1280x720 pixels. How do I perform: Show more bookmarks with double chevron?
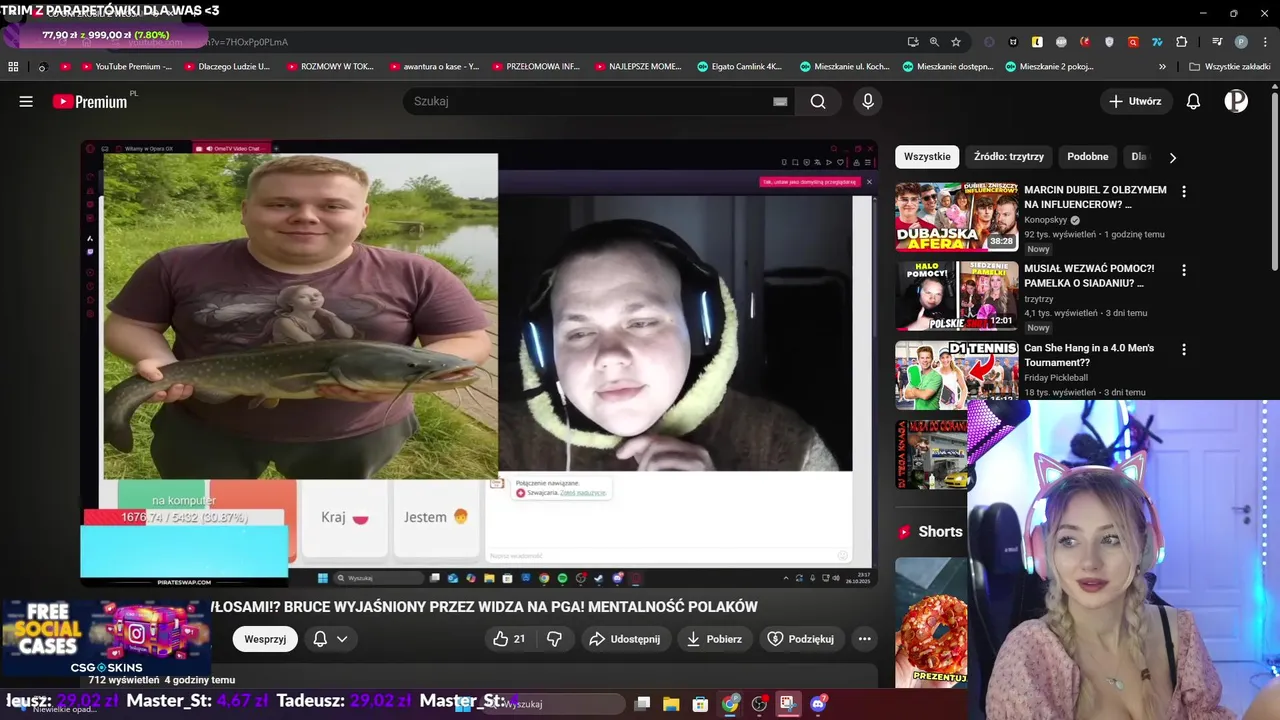(1162, 67)
